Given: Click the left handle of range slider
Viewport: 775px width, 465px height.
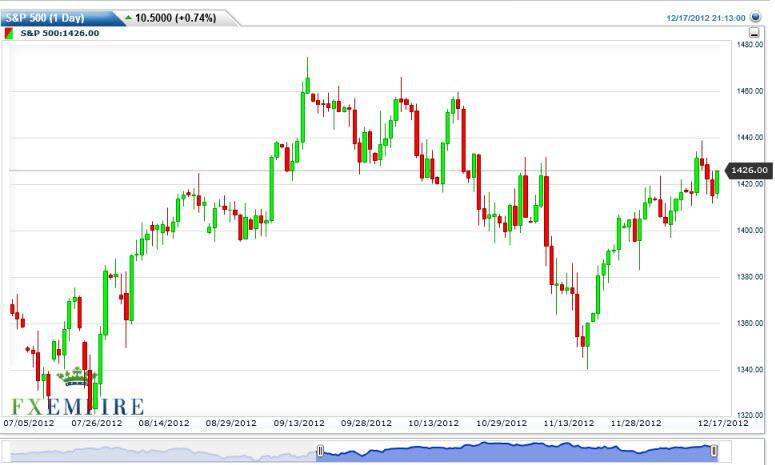Looking at the screenshot, I should click(x=320, y=452).
